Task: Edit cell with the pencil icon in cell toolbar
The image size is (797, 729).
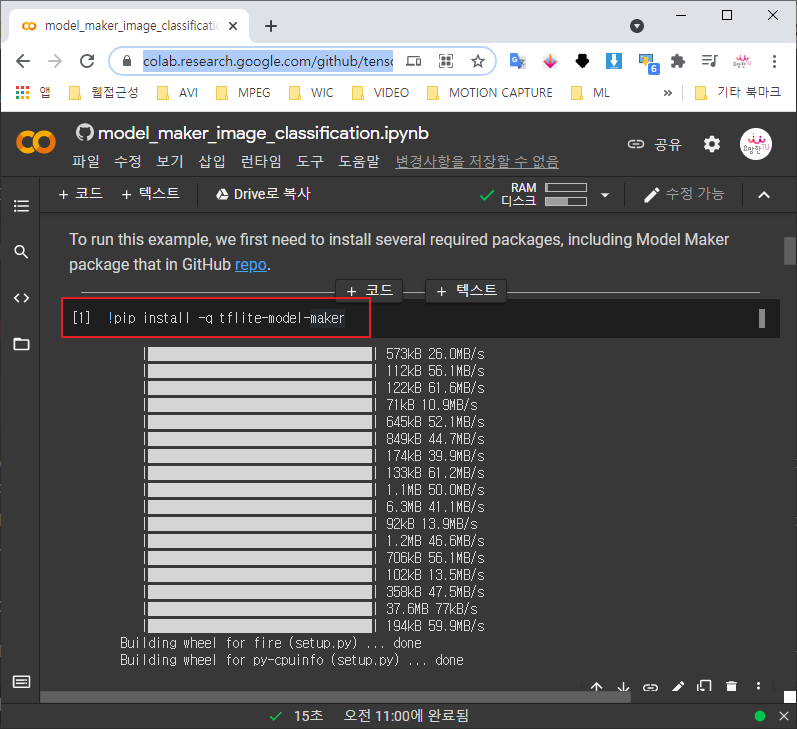Action: click(x=678, y=686)
